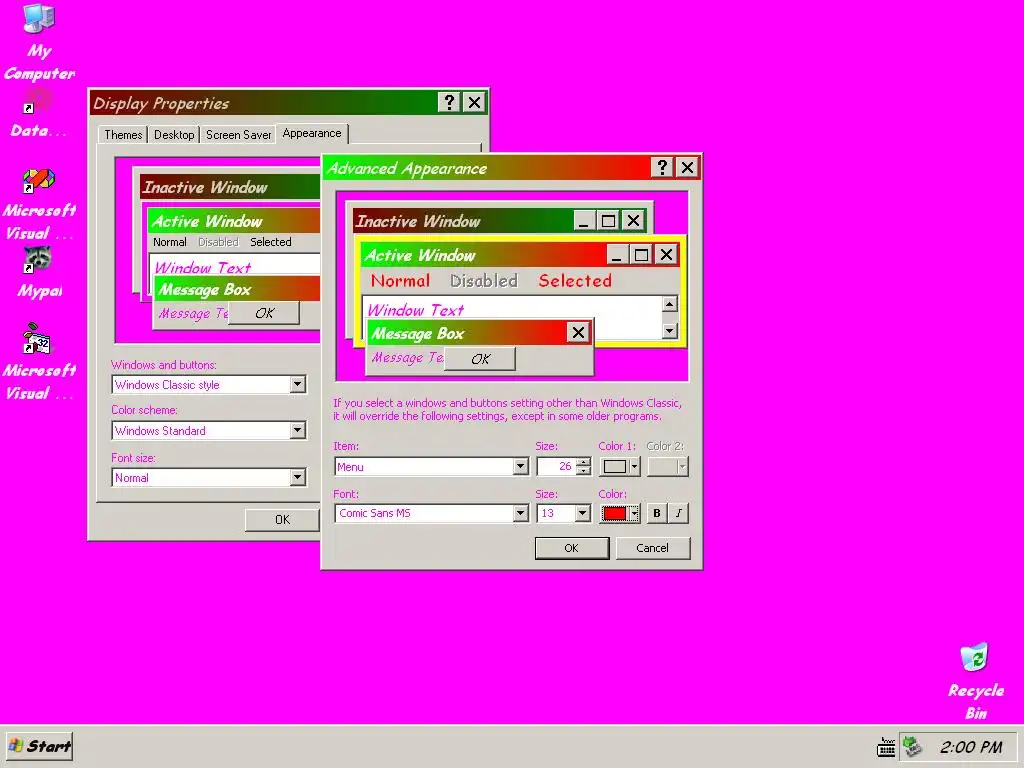Click the Message Box title in Advanced preview
The image size is (1024, 768).
[418, 334]
